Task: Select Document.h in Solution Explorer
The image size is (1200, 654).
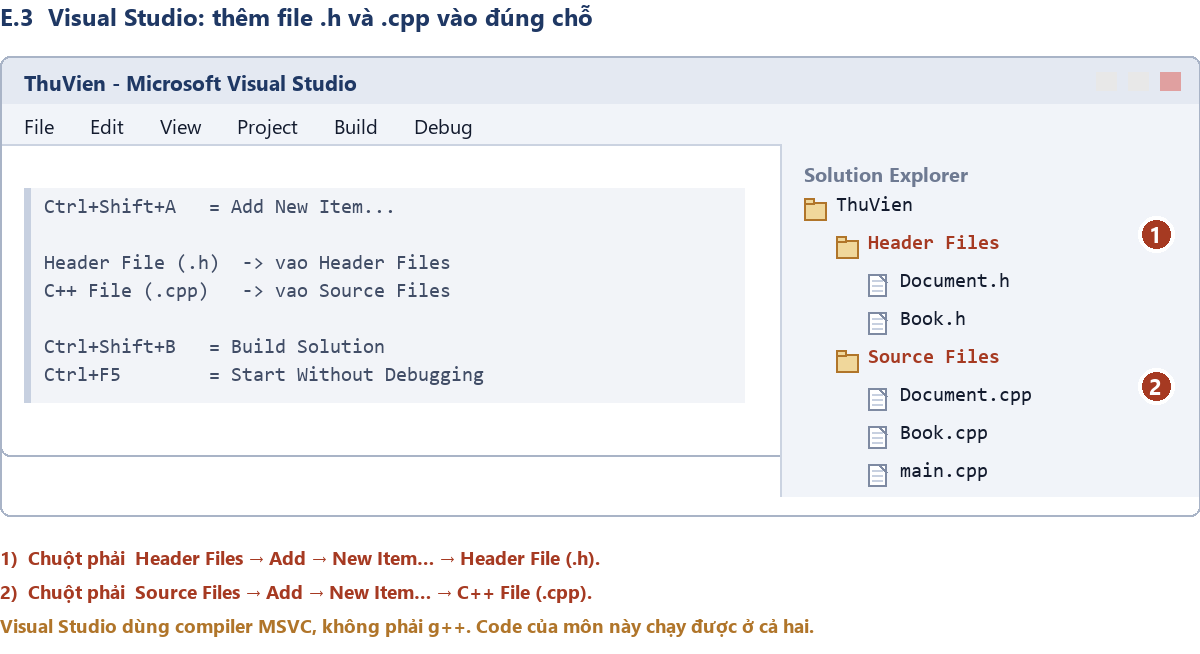Action: pos(954,281)
